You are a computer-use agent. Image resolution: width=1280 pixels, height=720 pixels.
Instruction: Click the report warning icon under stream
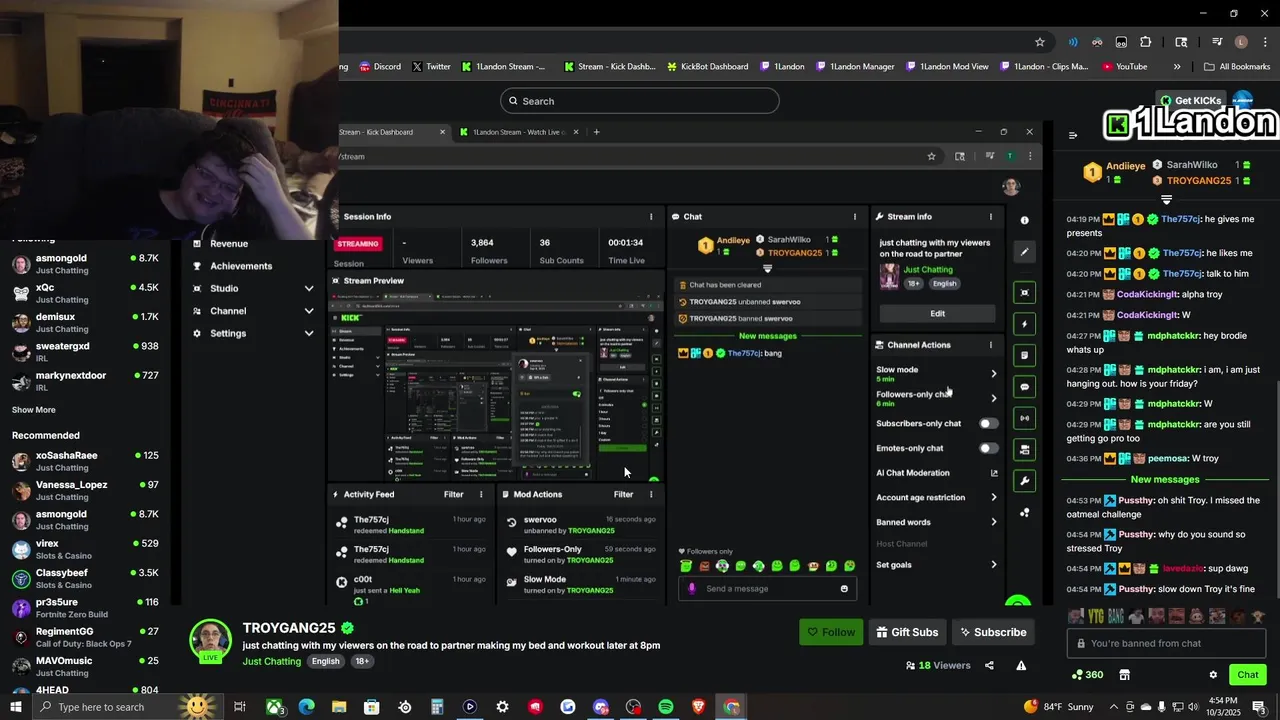pos(1021,665)
